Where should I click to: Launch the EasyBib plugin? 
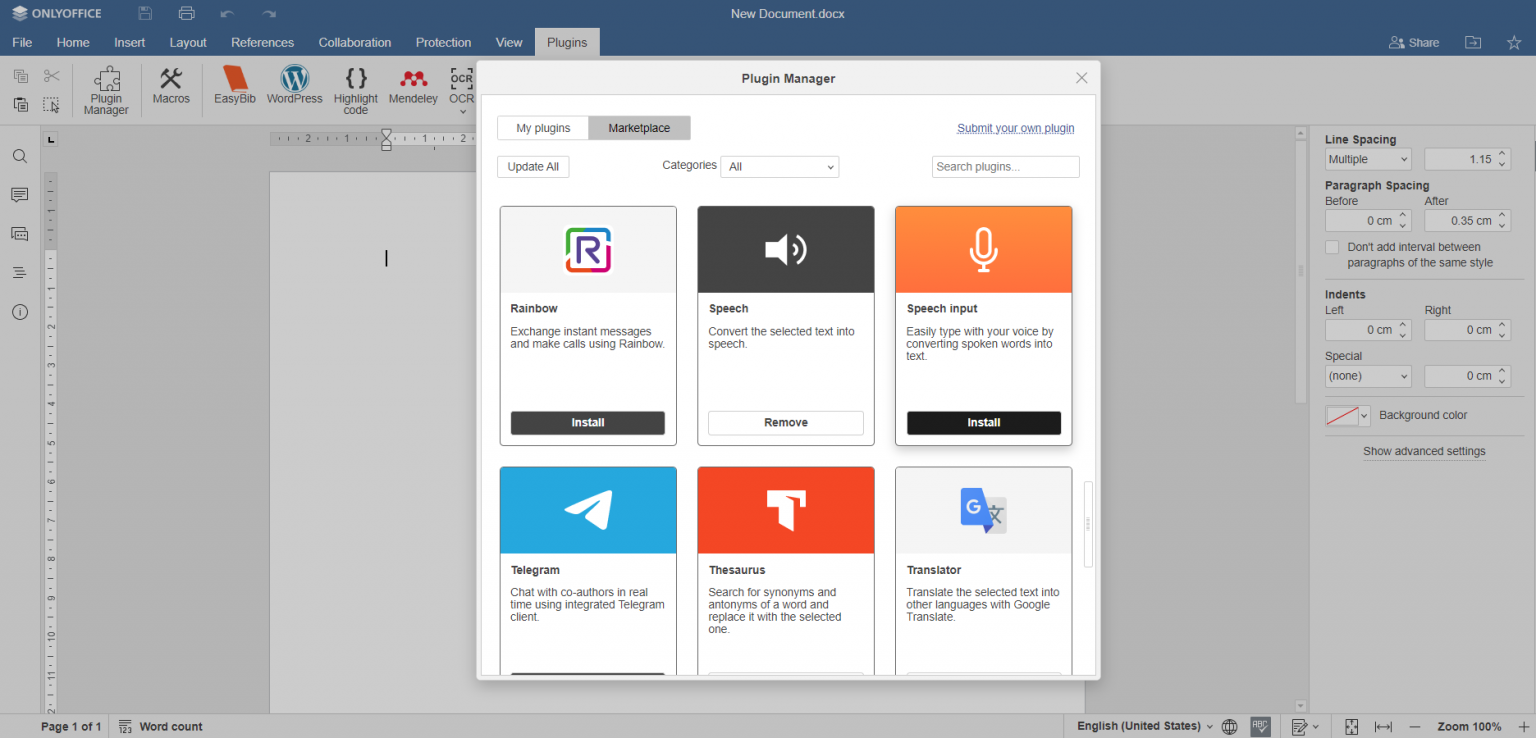[x=234, y=87]
